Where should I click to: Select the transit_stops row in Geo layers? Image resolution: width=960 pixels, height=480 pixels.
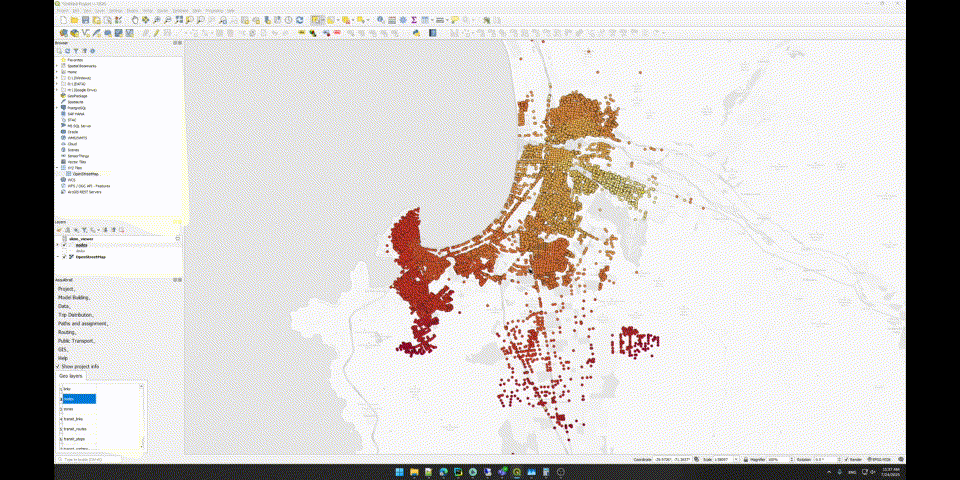pos(78,439)
